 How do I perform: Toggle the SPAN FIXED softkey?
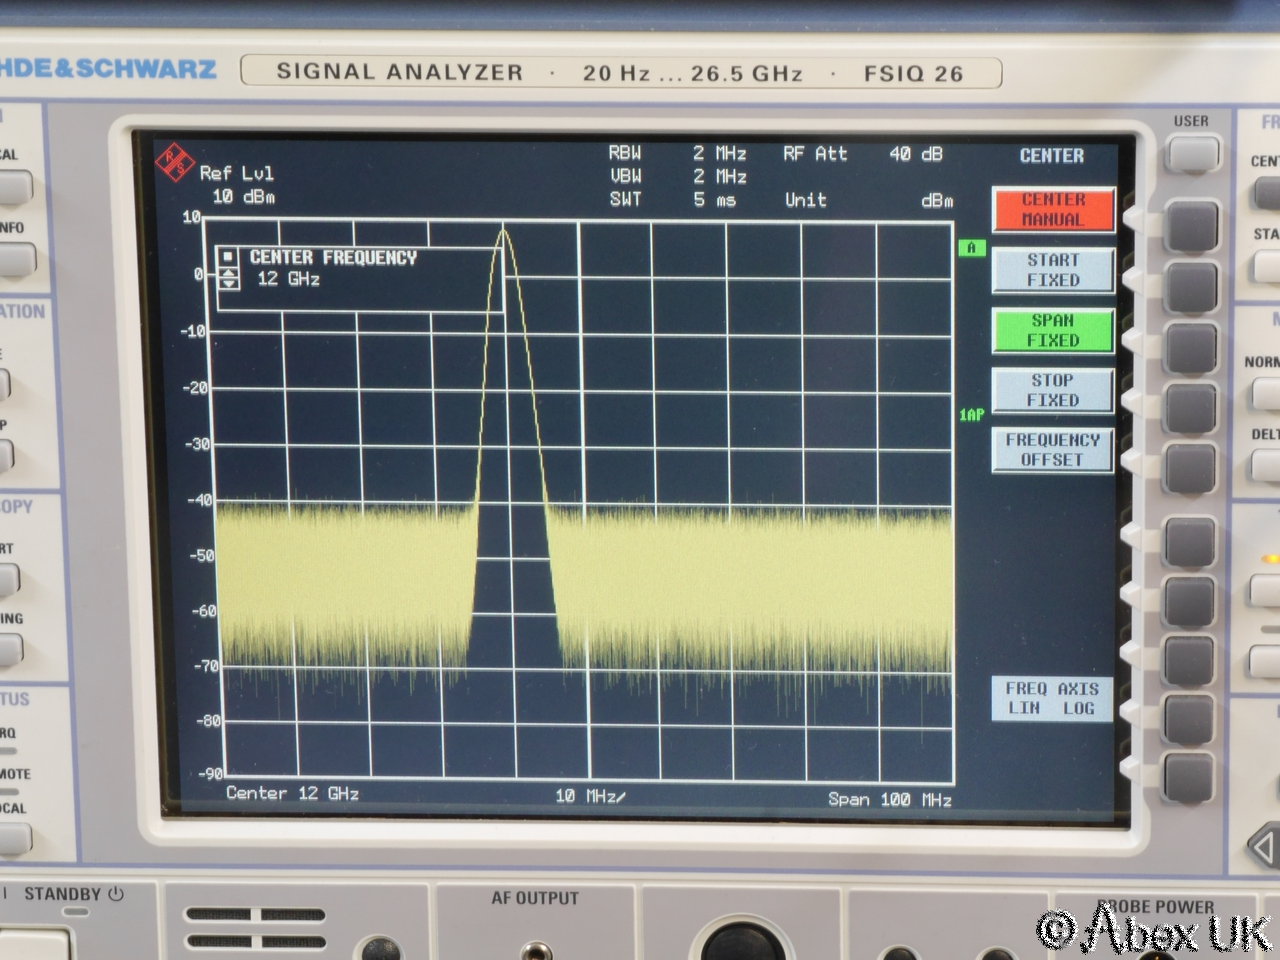[x=1053, y=331]
